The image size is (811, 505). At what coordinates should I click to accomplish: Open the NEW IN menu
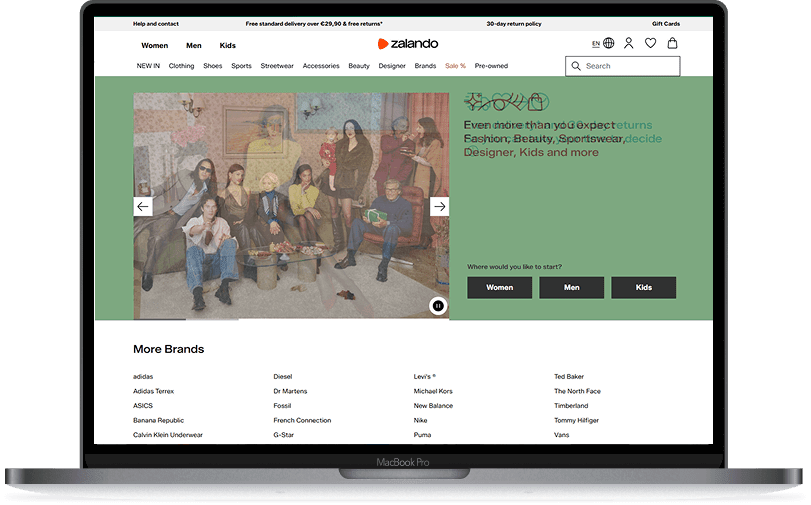(x=148, y=66)
